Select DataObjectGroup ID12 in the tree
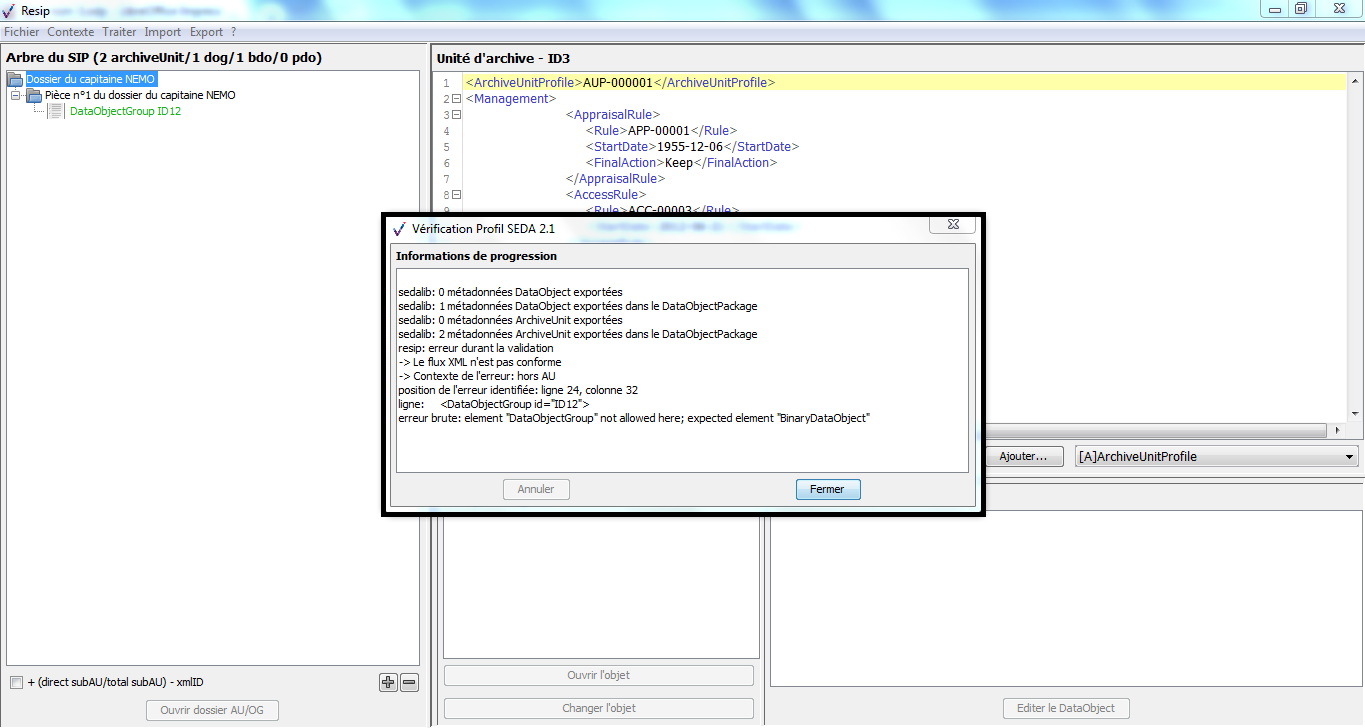Viewport: 1365px width, 728px height. [x=125, y=111]
